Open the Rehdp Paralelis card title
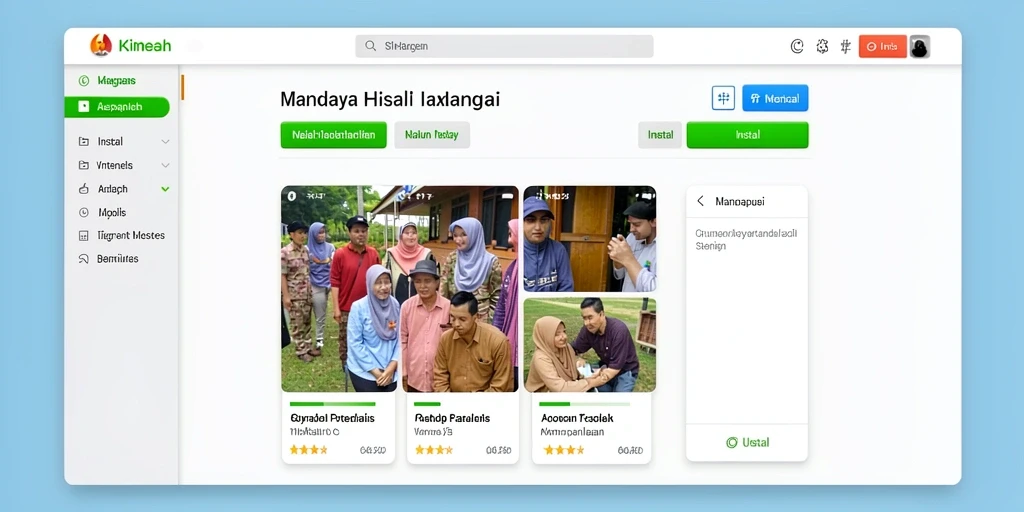The height and width of the screenshot is (512, 1024). pyautogui.click(x=452, y=418)
